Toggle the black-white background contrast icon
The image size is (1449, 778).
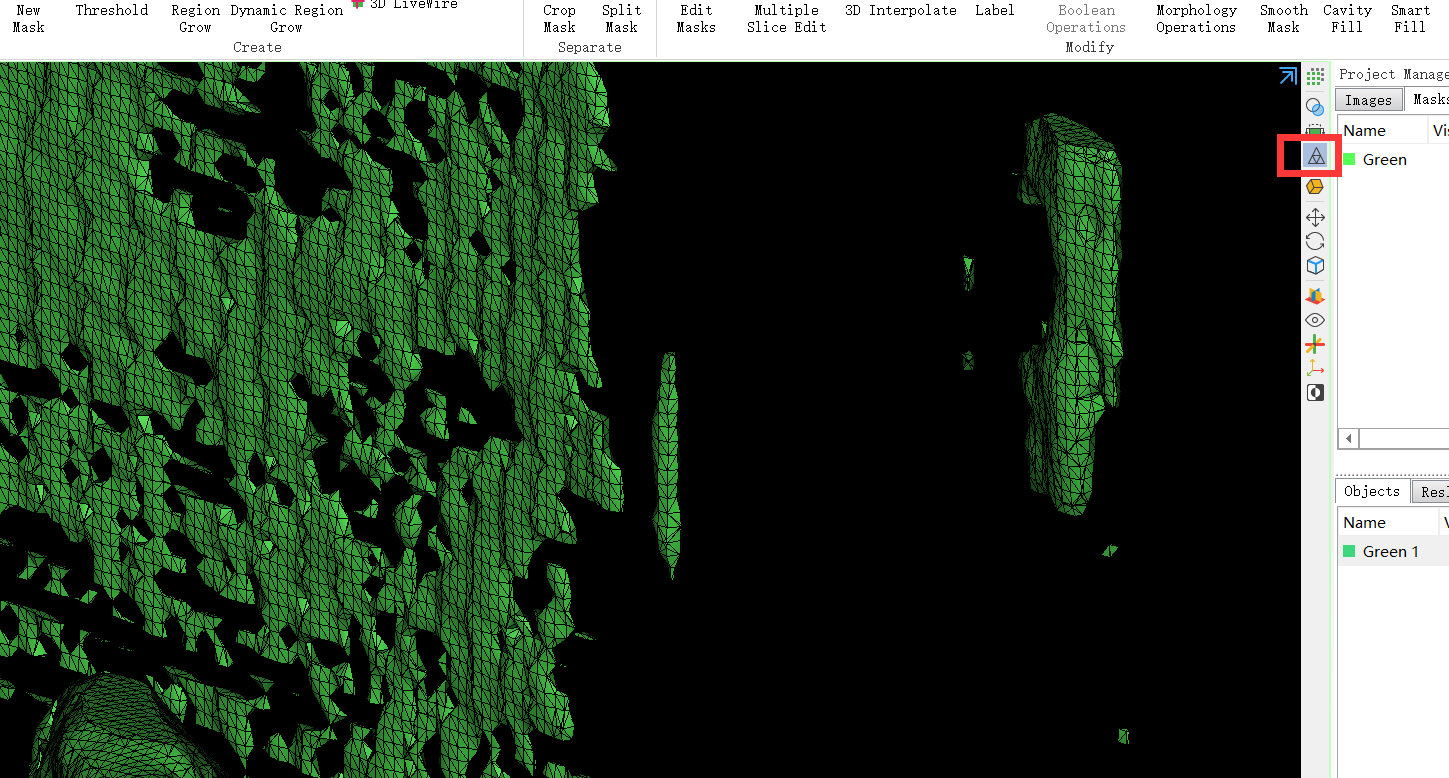[x=1316, y=393]
